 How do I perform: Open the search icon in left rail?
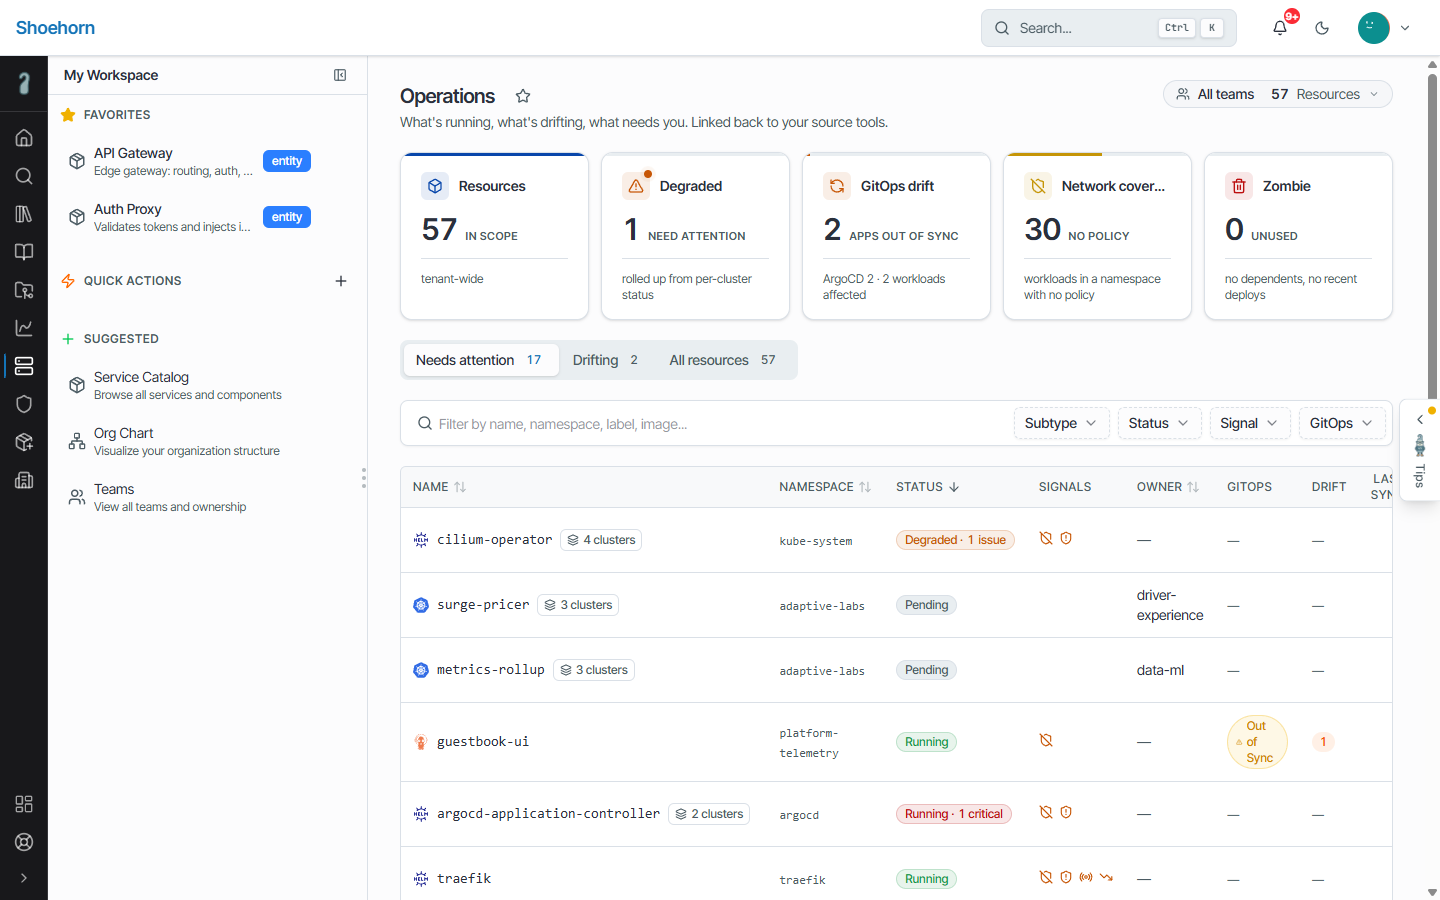pos(24,176)
